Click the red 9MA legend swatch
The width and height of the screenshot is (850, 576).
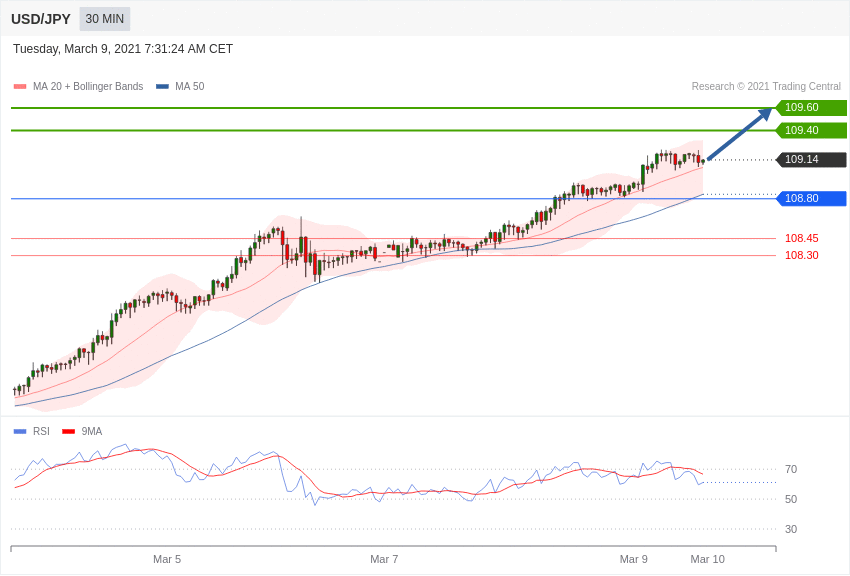68,431
